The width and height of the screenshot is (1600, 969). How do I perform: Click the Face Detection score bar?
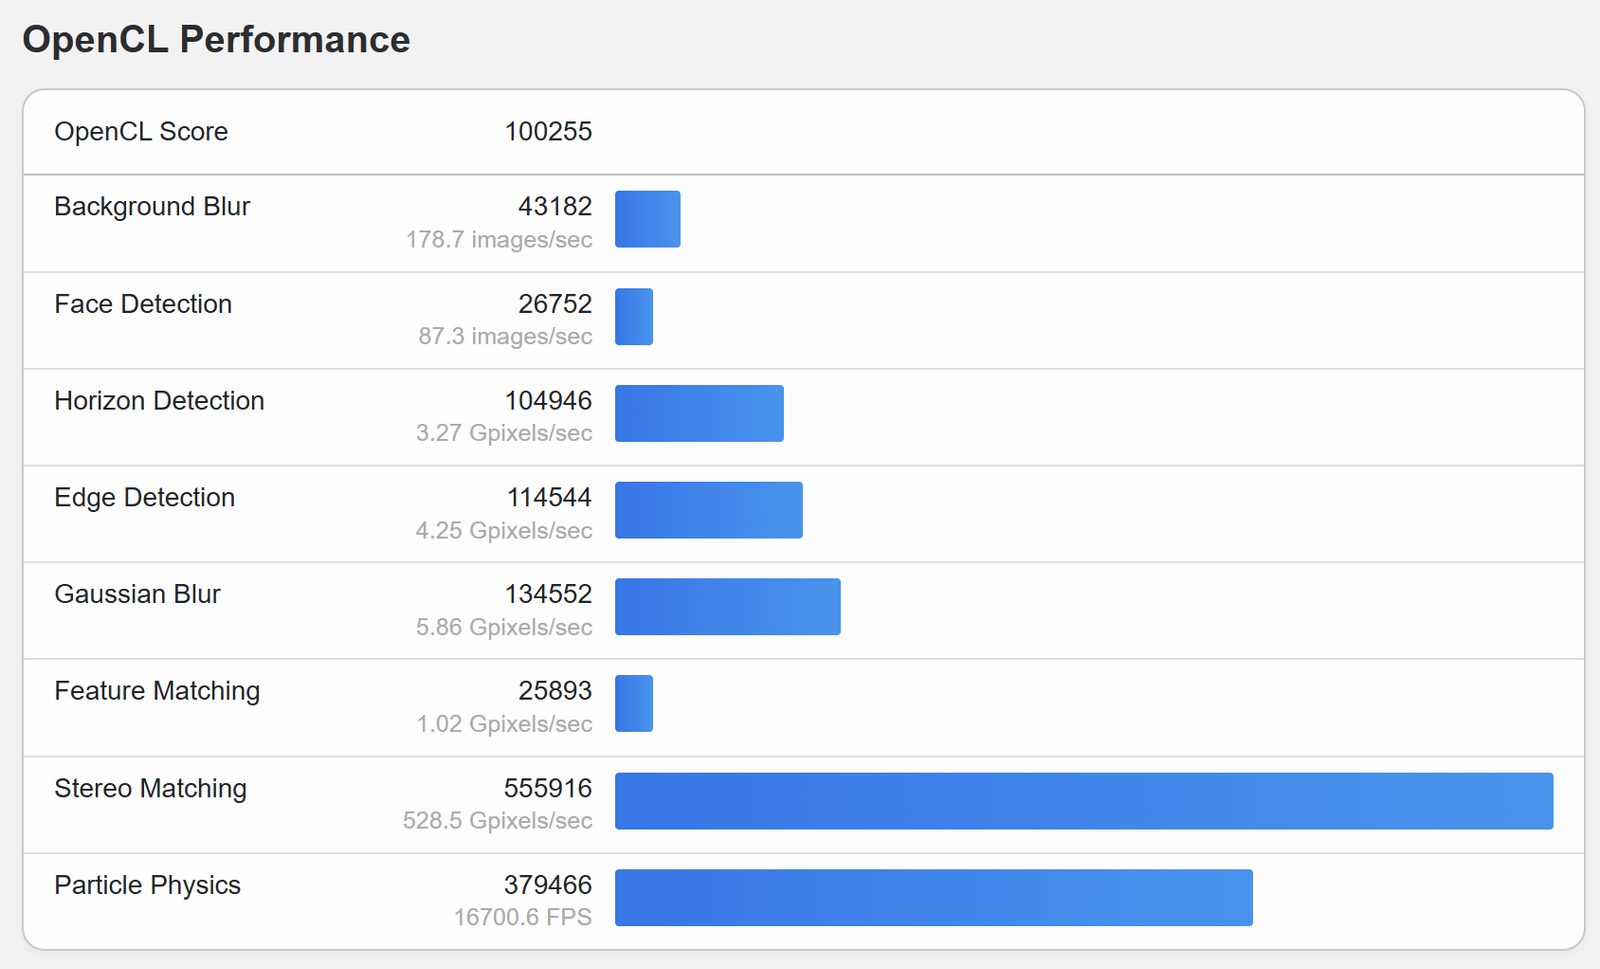tap(634, 317)
